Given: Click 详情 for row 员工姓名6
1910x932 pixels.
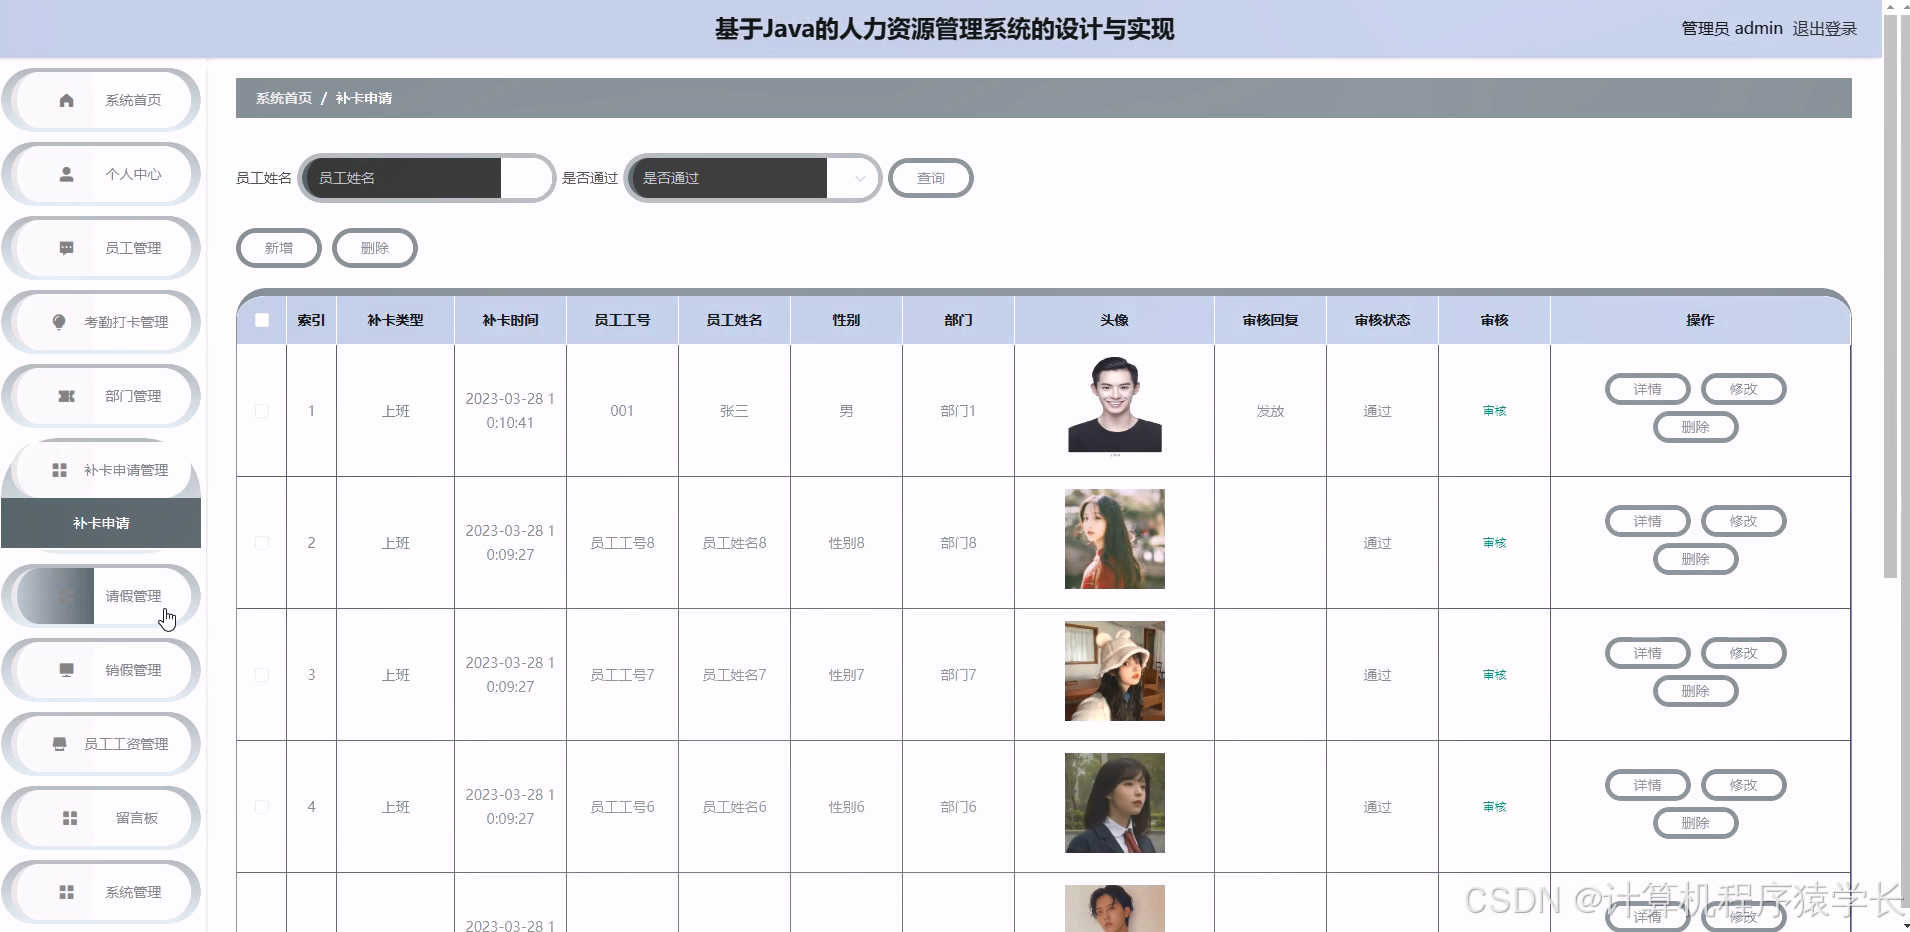Looking at the screenshot, I should tap(1648, 785).
